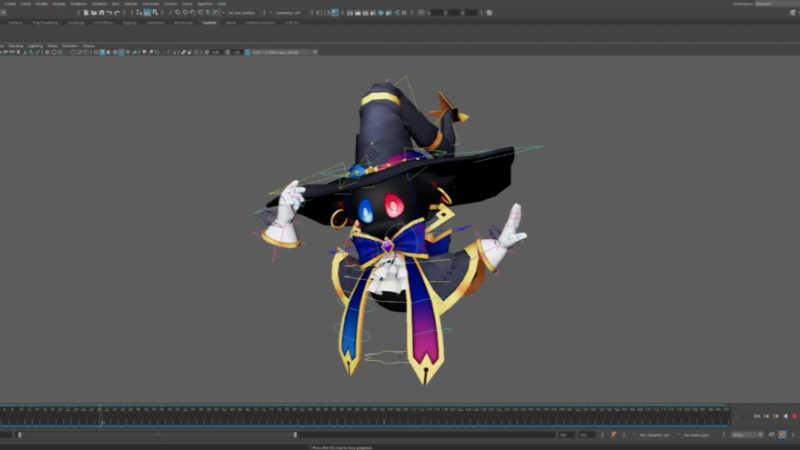The image size is (800, 450).
Task: Toggle make live surface icon
Action: pyautogui.click(x=217, y=13)
